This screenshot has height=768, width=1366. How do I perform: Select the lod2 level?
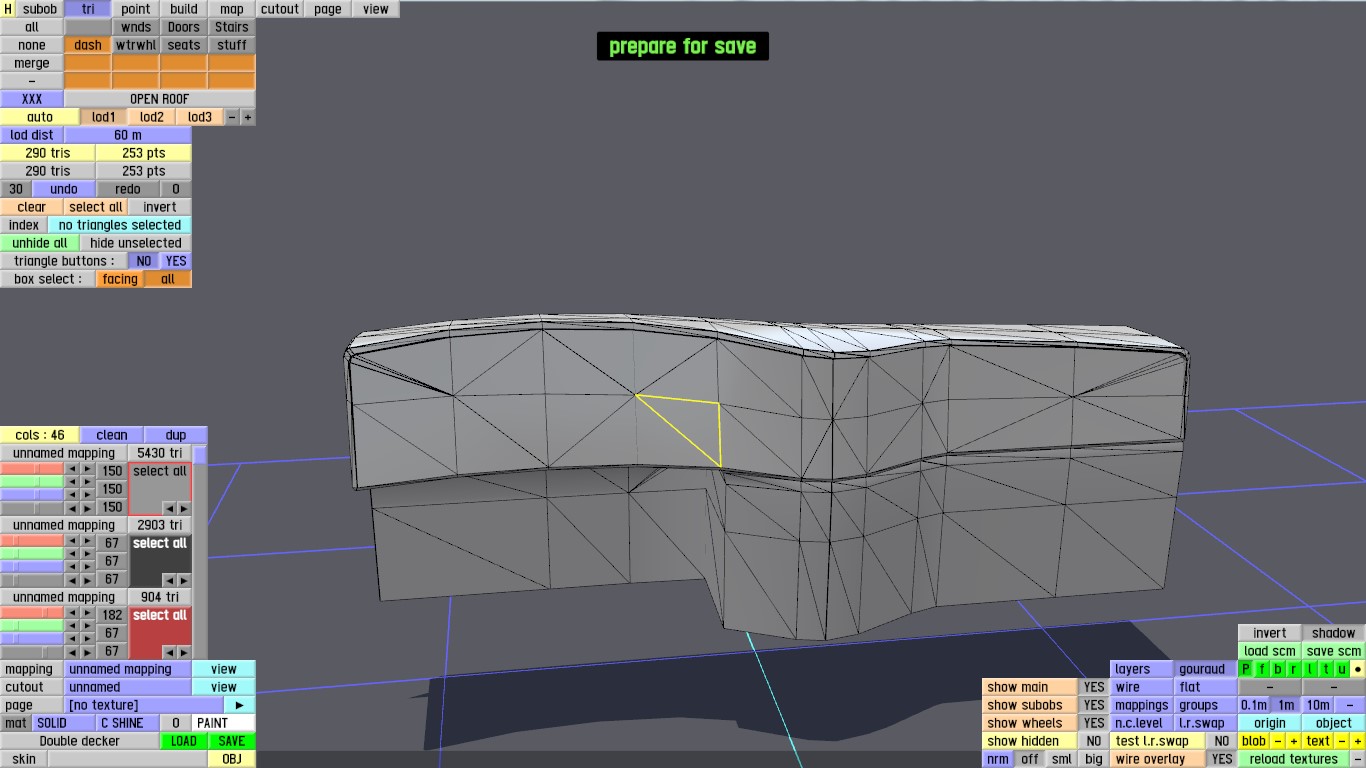(152, 117)
